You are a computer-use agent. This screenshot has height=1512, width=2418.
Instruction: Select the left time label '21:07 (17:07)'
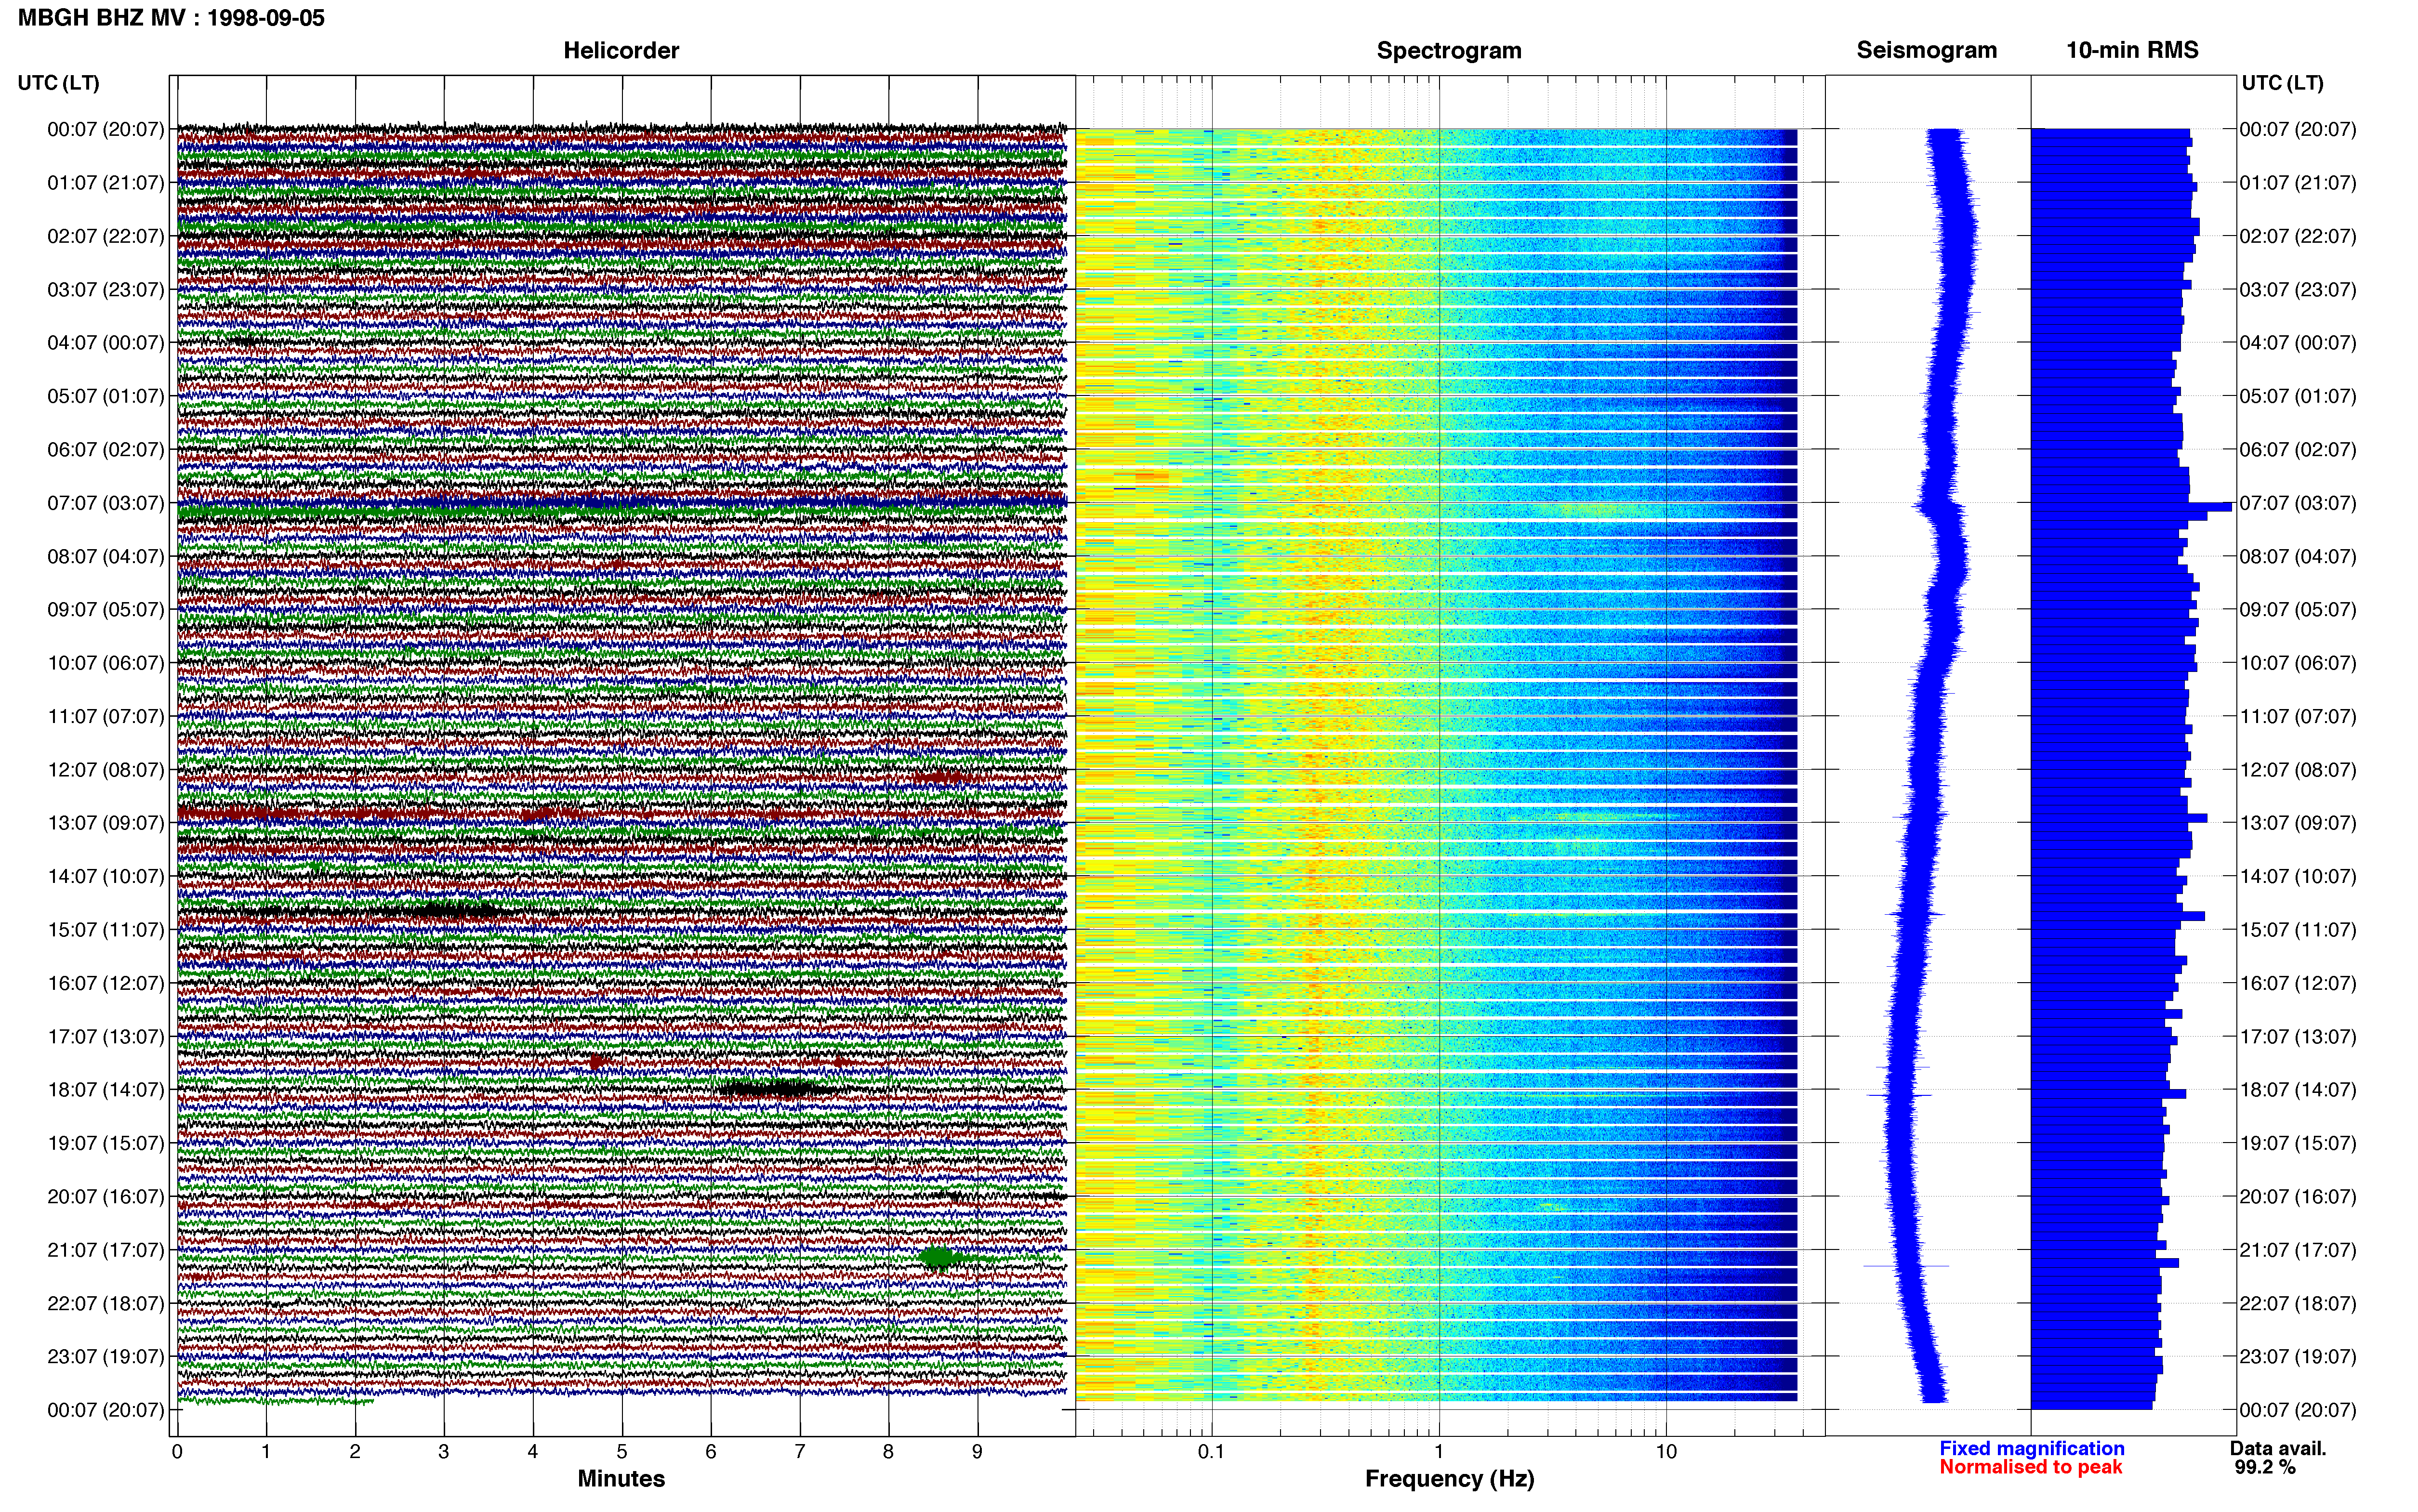click(105, 1250)
